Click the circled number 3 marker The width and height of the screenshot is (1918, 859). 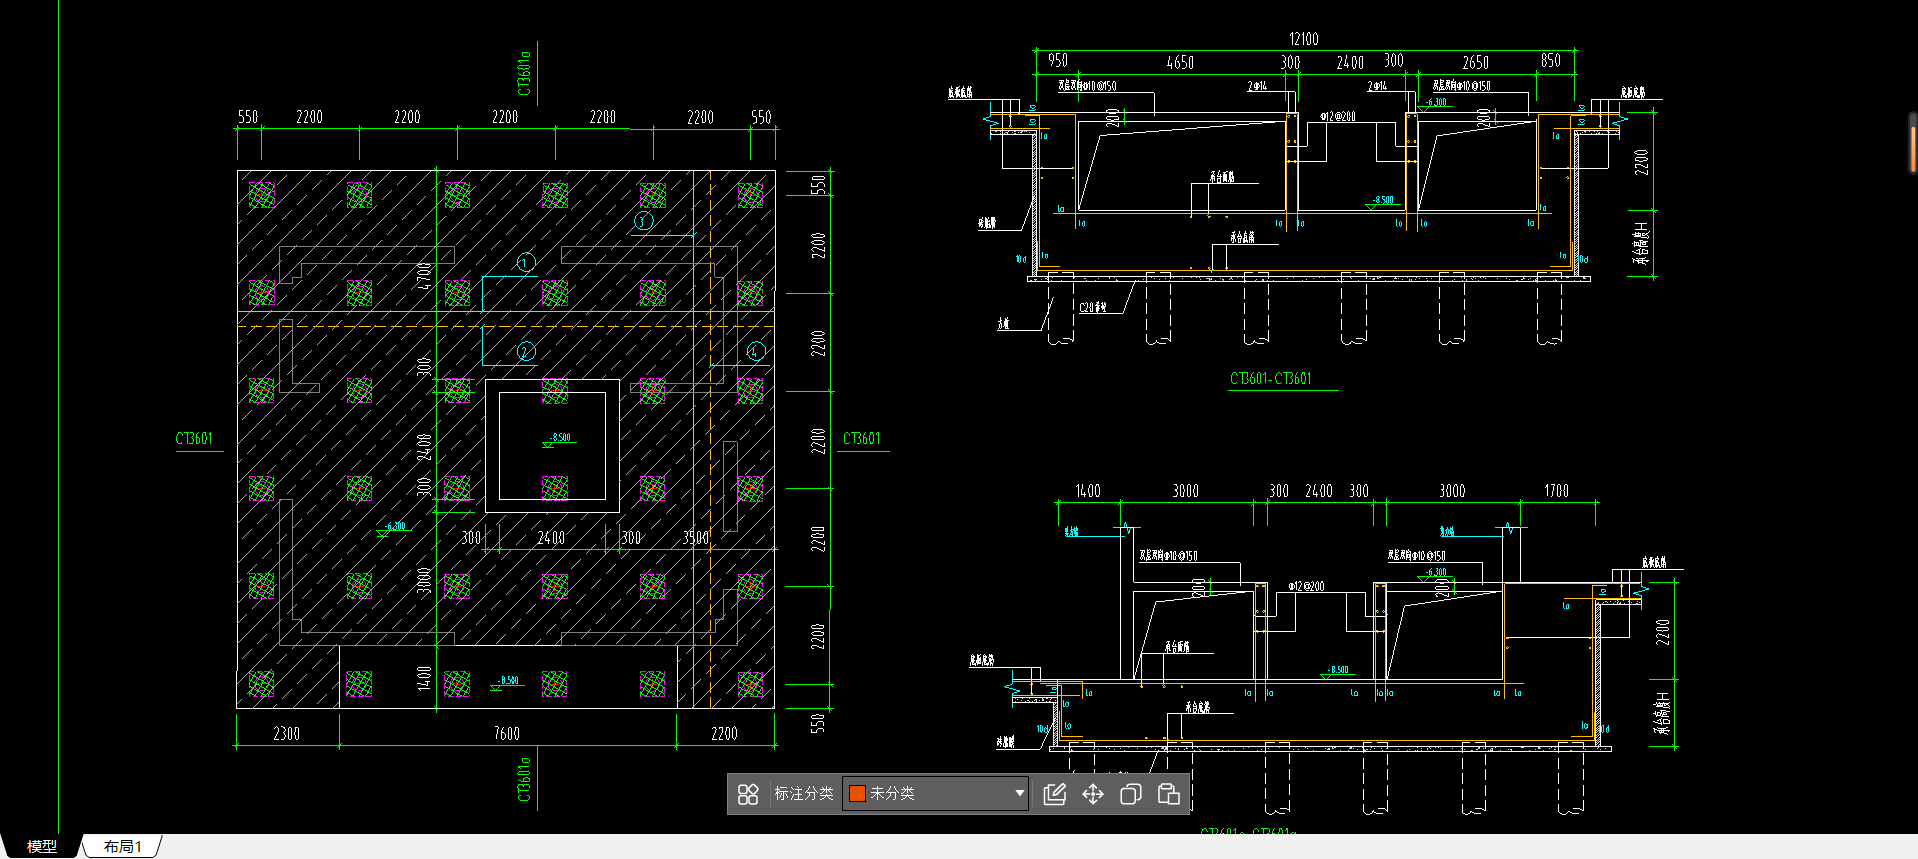pyautogui.click(x=643, y=221)
